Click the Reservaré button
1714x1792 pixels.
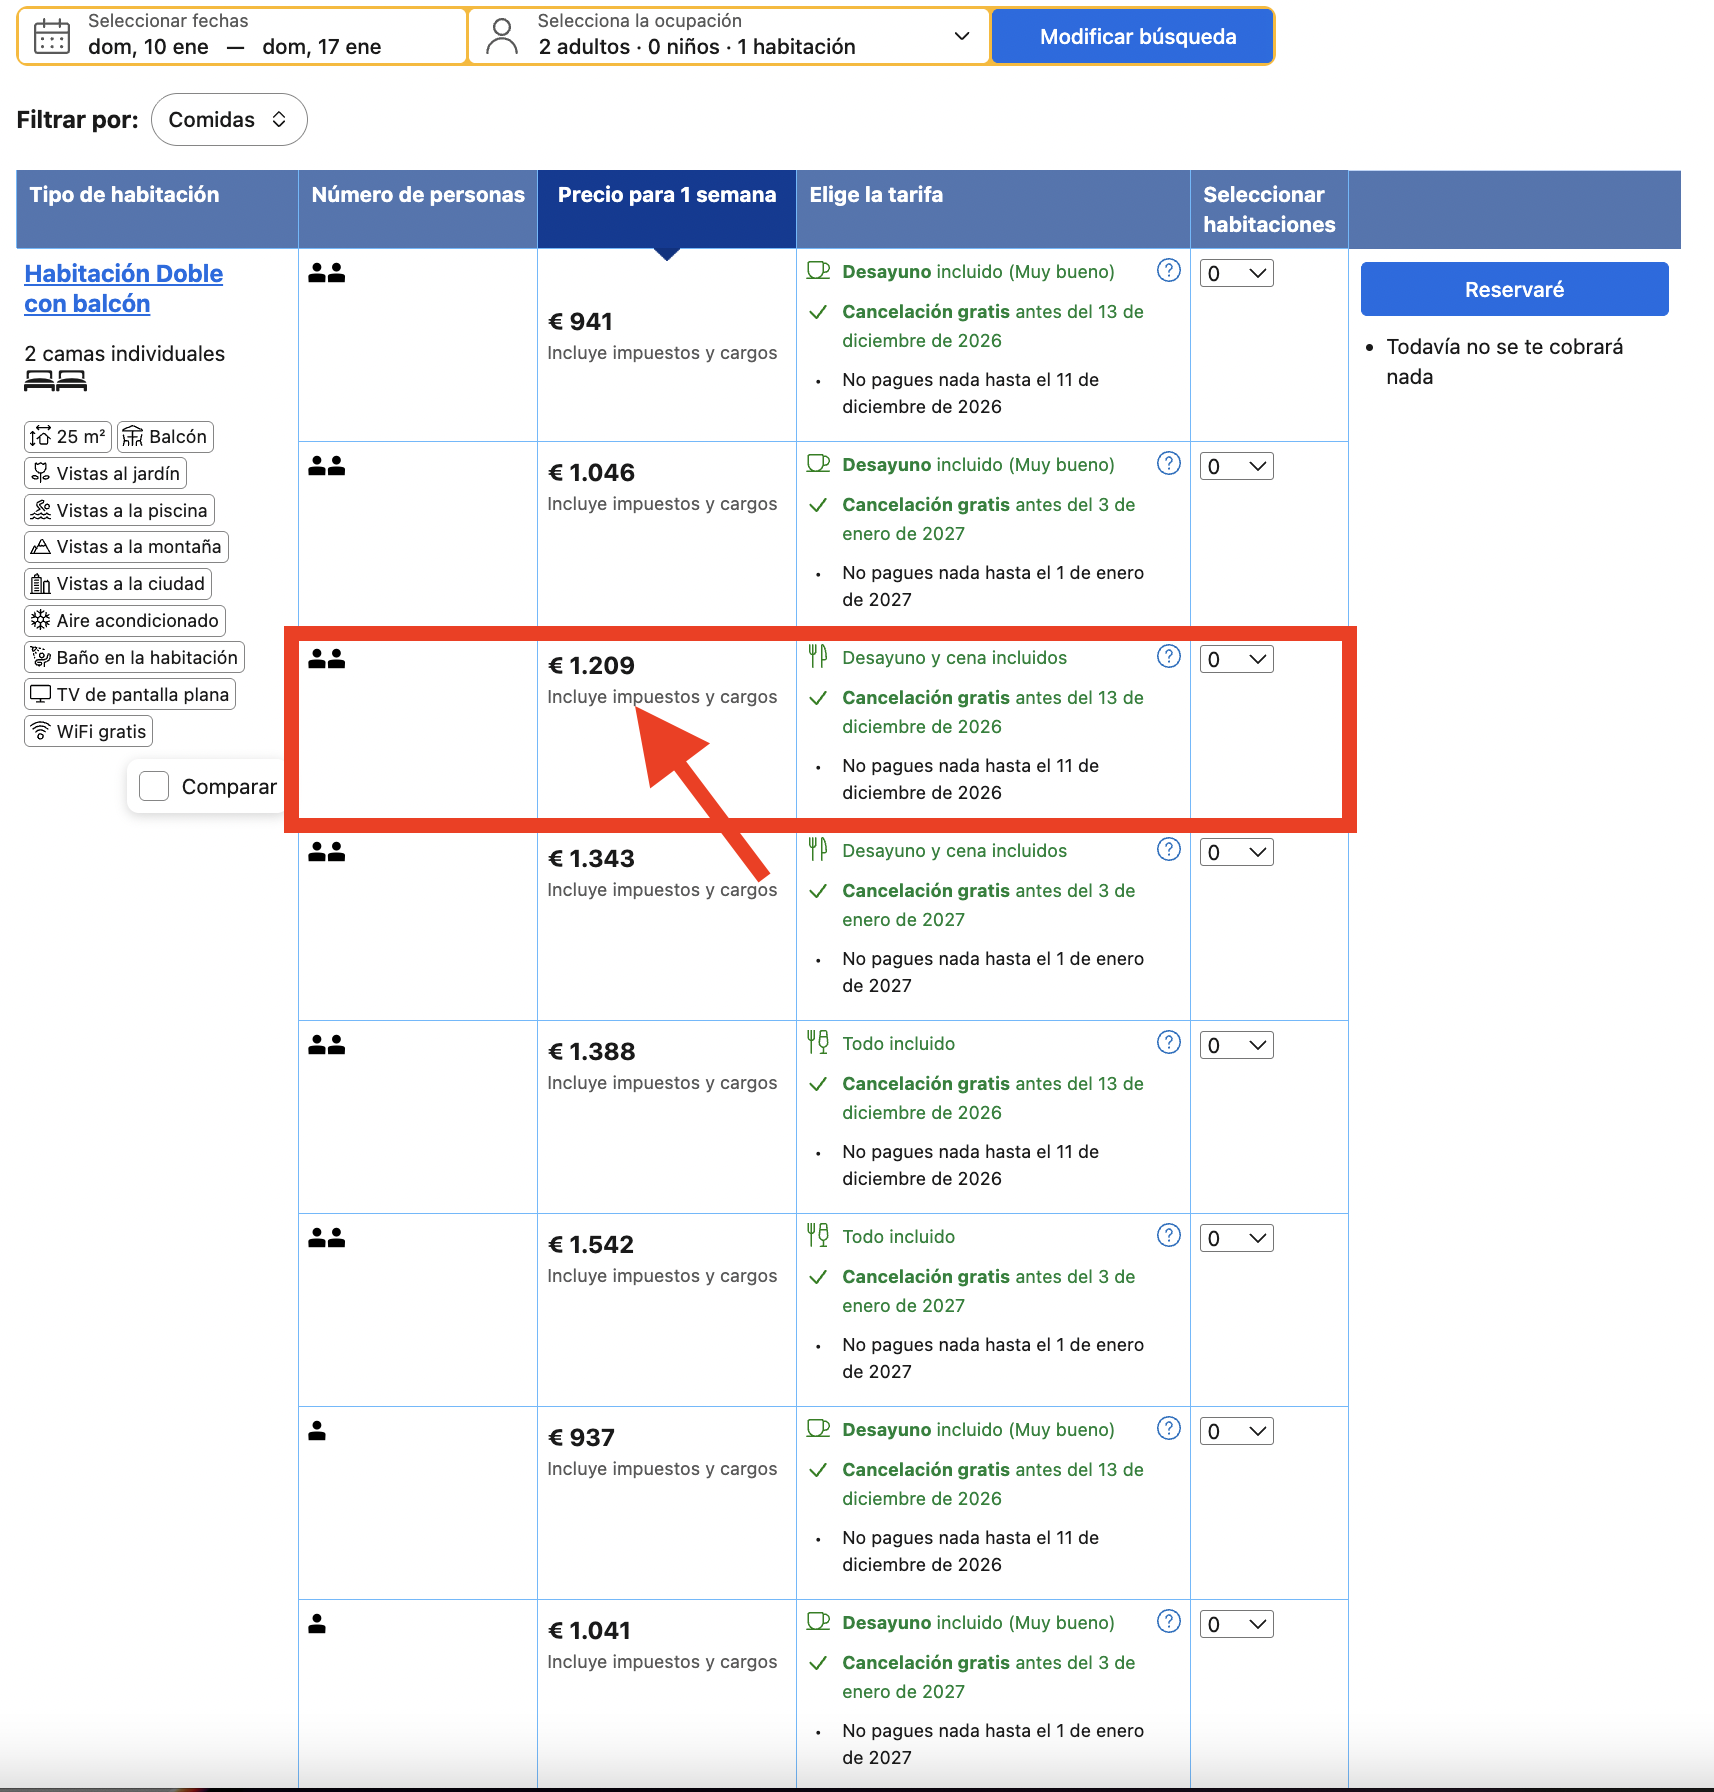click(x=1514, y=289)
